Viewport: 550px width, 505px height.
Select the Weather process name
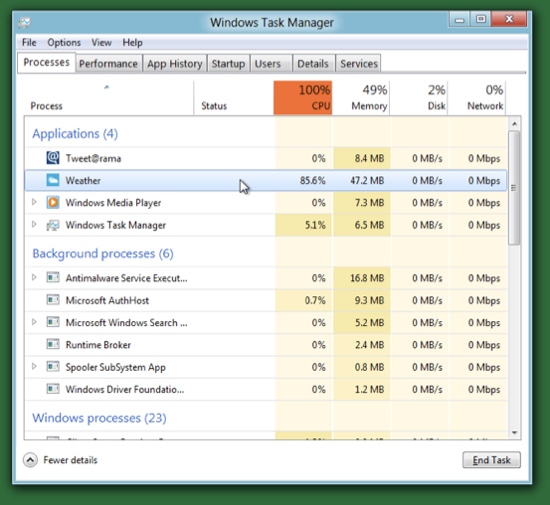[83, 181]
